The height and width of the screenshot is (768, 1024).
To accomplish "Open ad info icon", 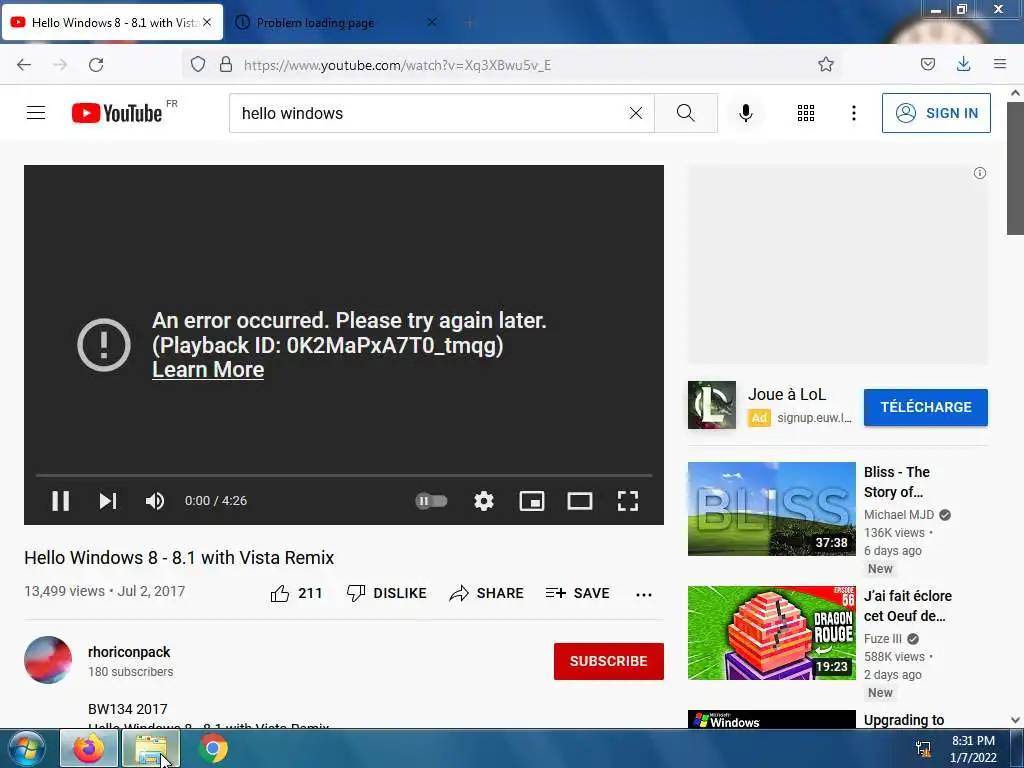I will point(980,173).
